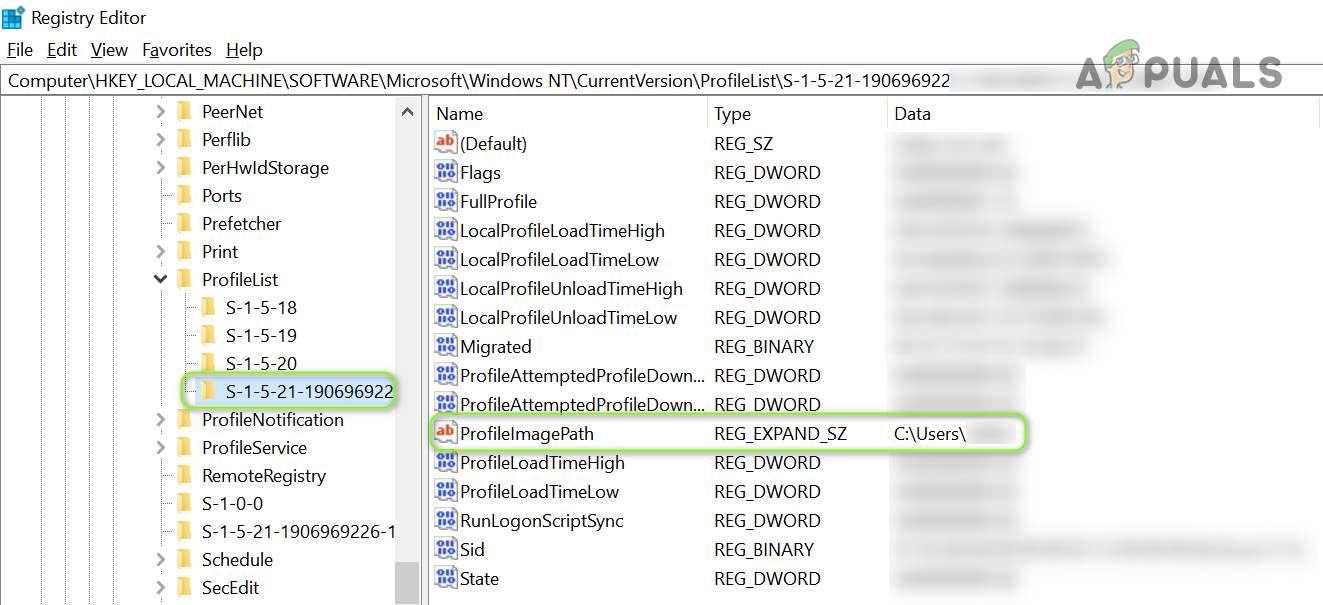The height and width of the screenshot is (605, 1323).
Task: Select the PeerNet folder icon
Action: click(x=184, y=112)
